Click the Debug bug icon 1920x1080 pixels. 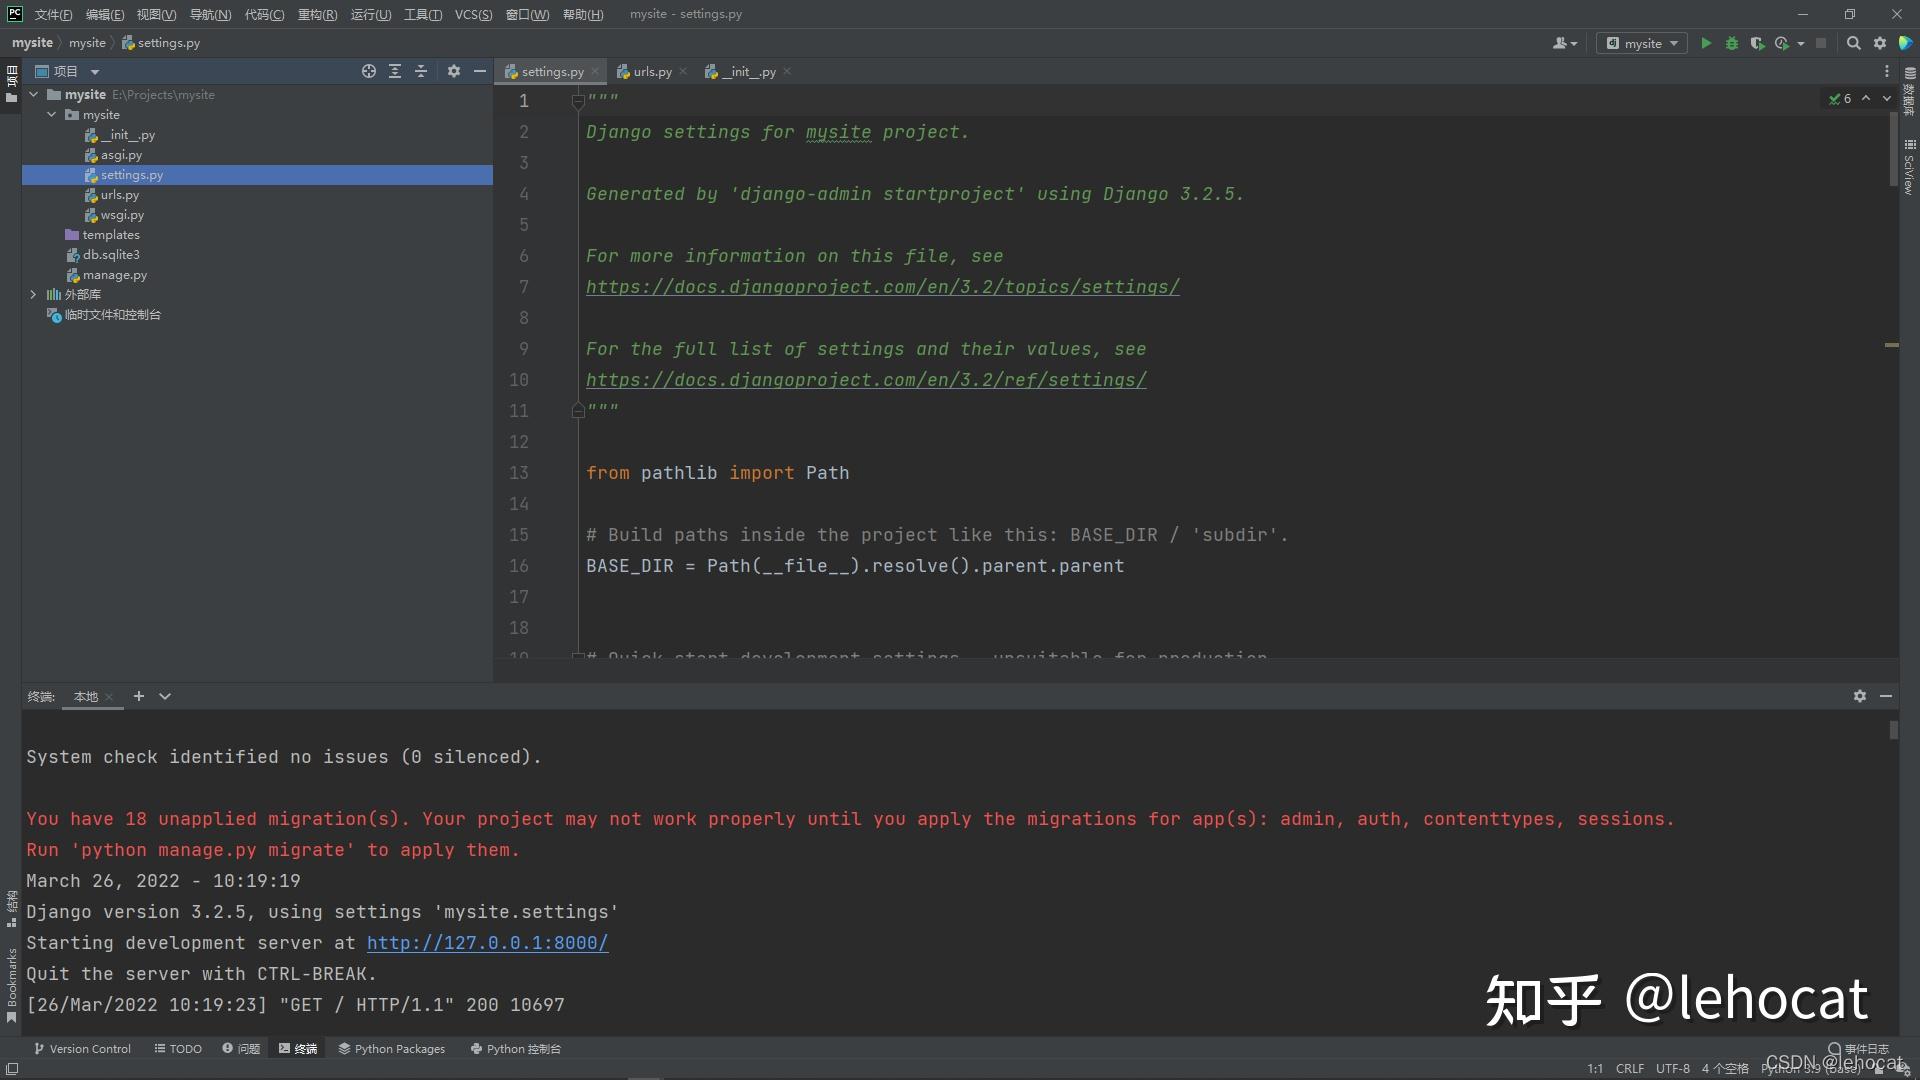(x=1732, y=43)
